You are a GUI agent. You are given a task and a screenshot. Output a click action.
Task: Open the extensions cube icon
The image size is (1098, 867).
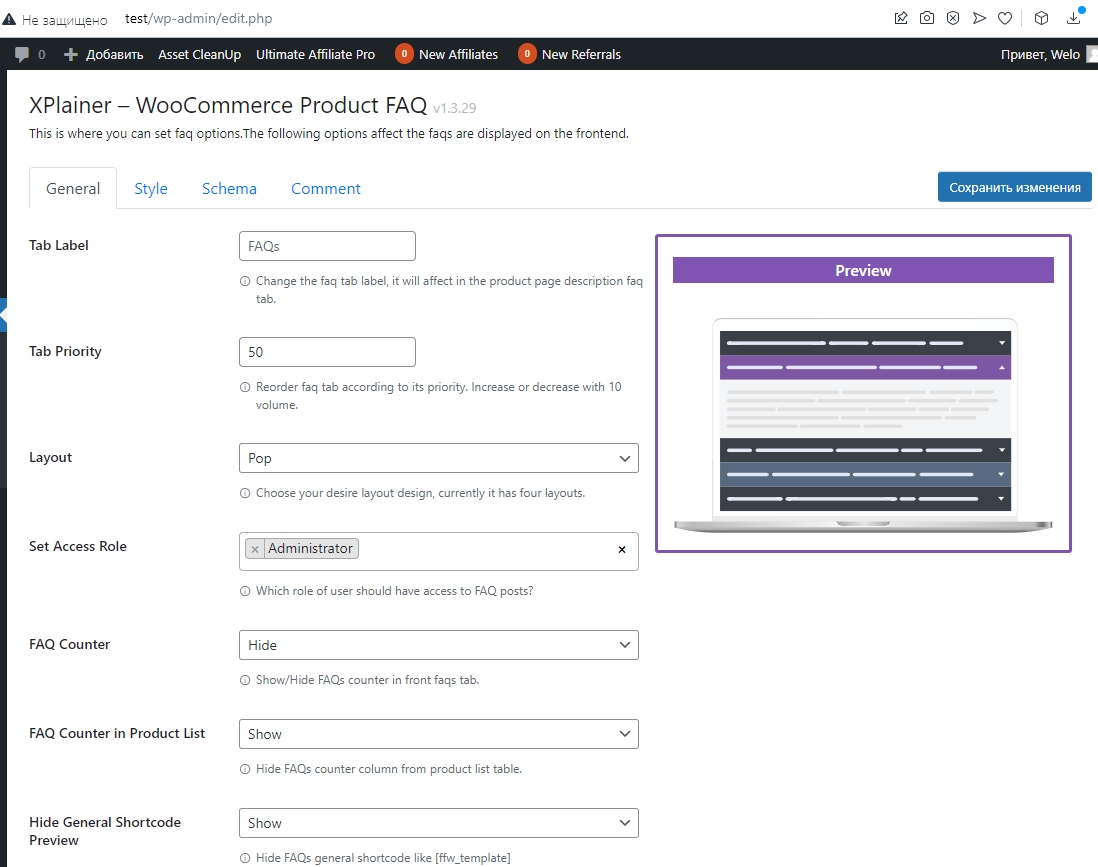pos(1041,18)
